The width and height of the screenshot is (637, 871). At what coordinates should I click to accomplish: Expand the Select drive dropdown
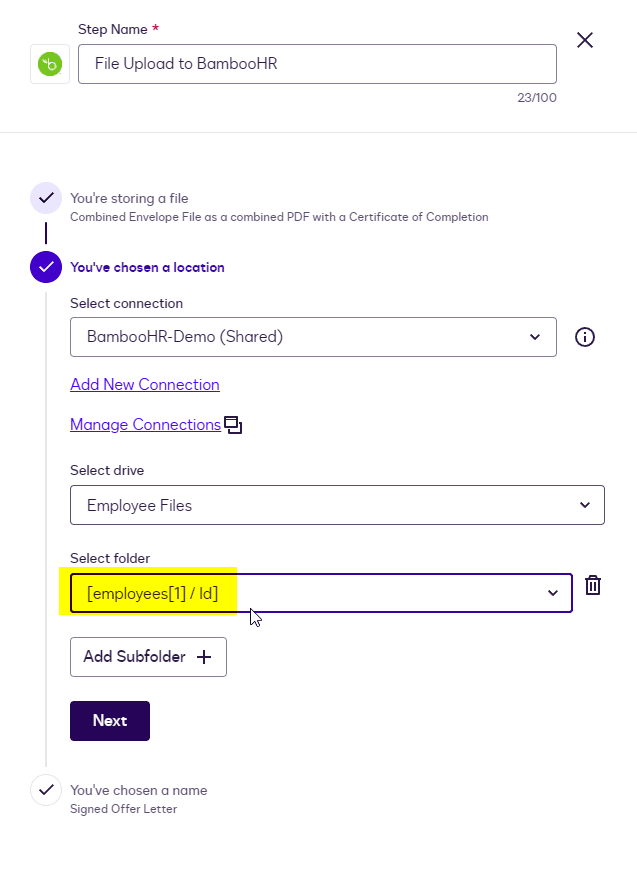(x=337, y=505)
